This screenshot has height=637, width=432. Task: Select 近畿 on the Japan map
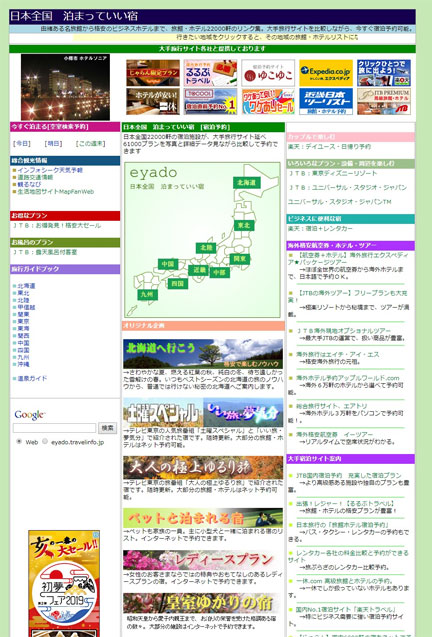click(199, 270)
